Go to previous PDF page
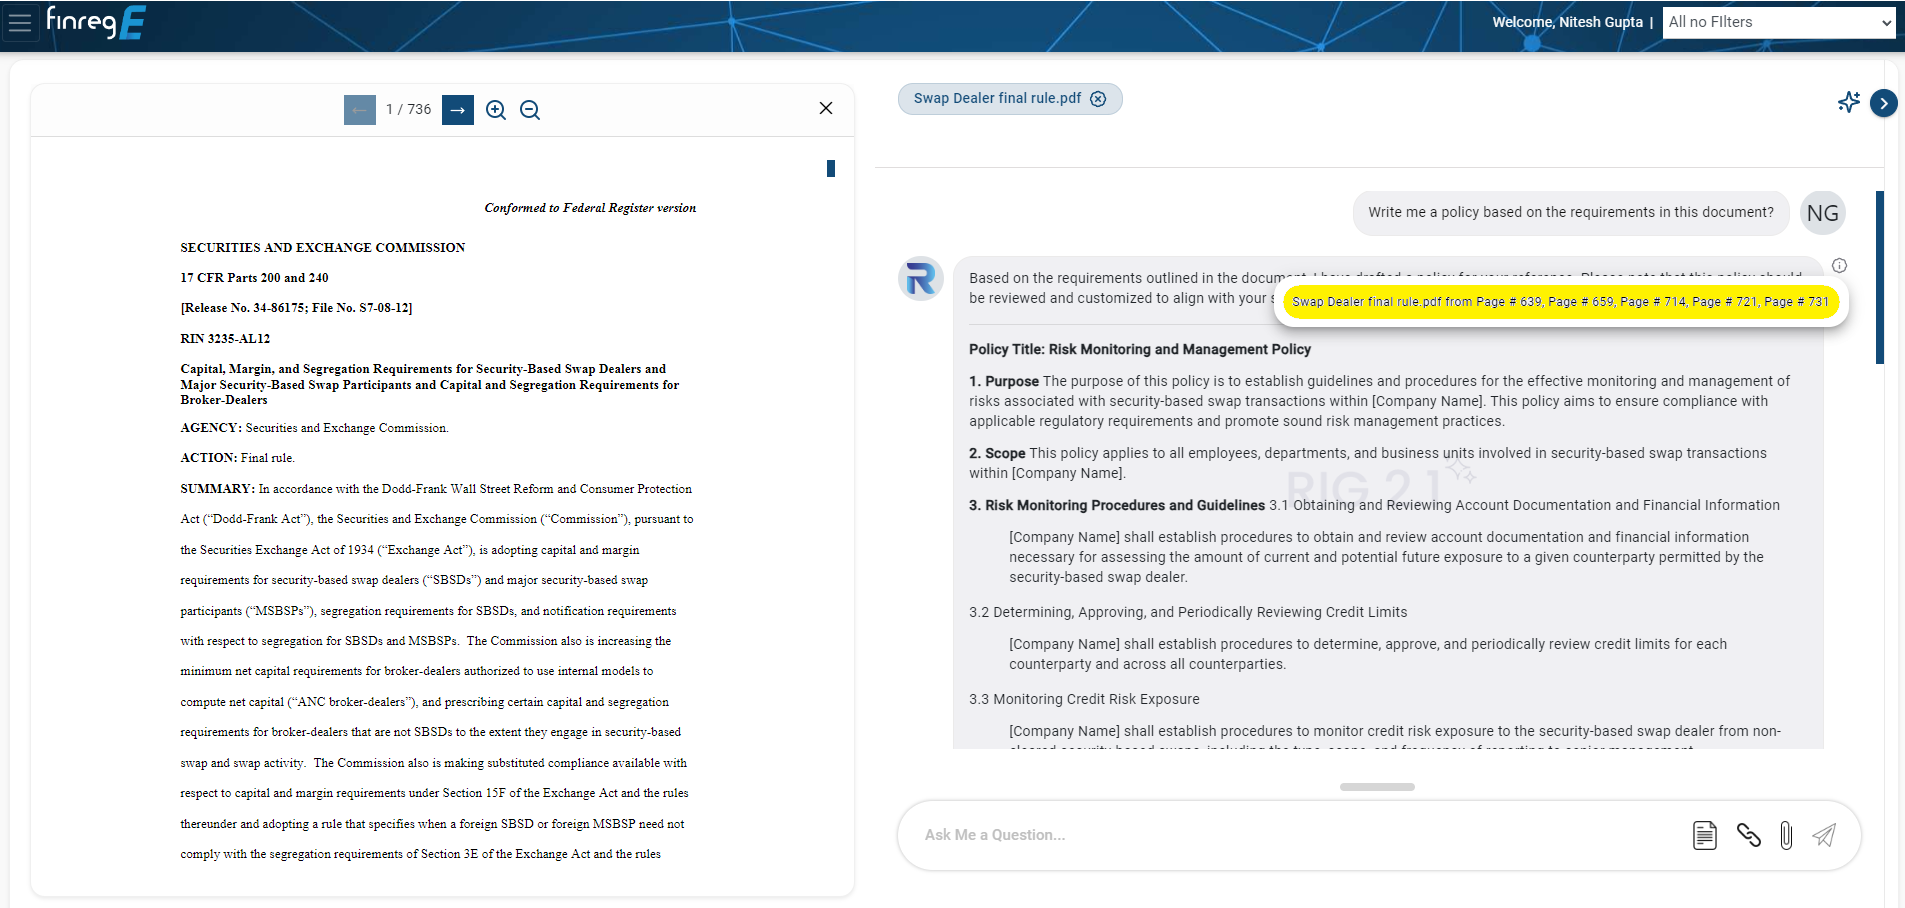 click(x=360, y=110)
